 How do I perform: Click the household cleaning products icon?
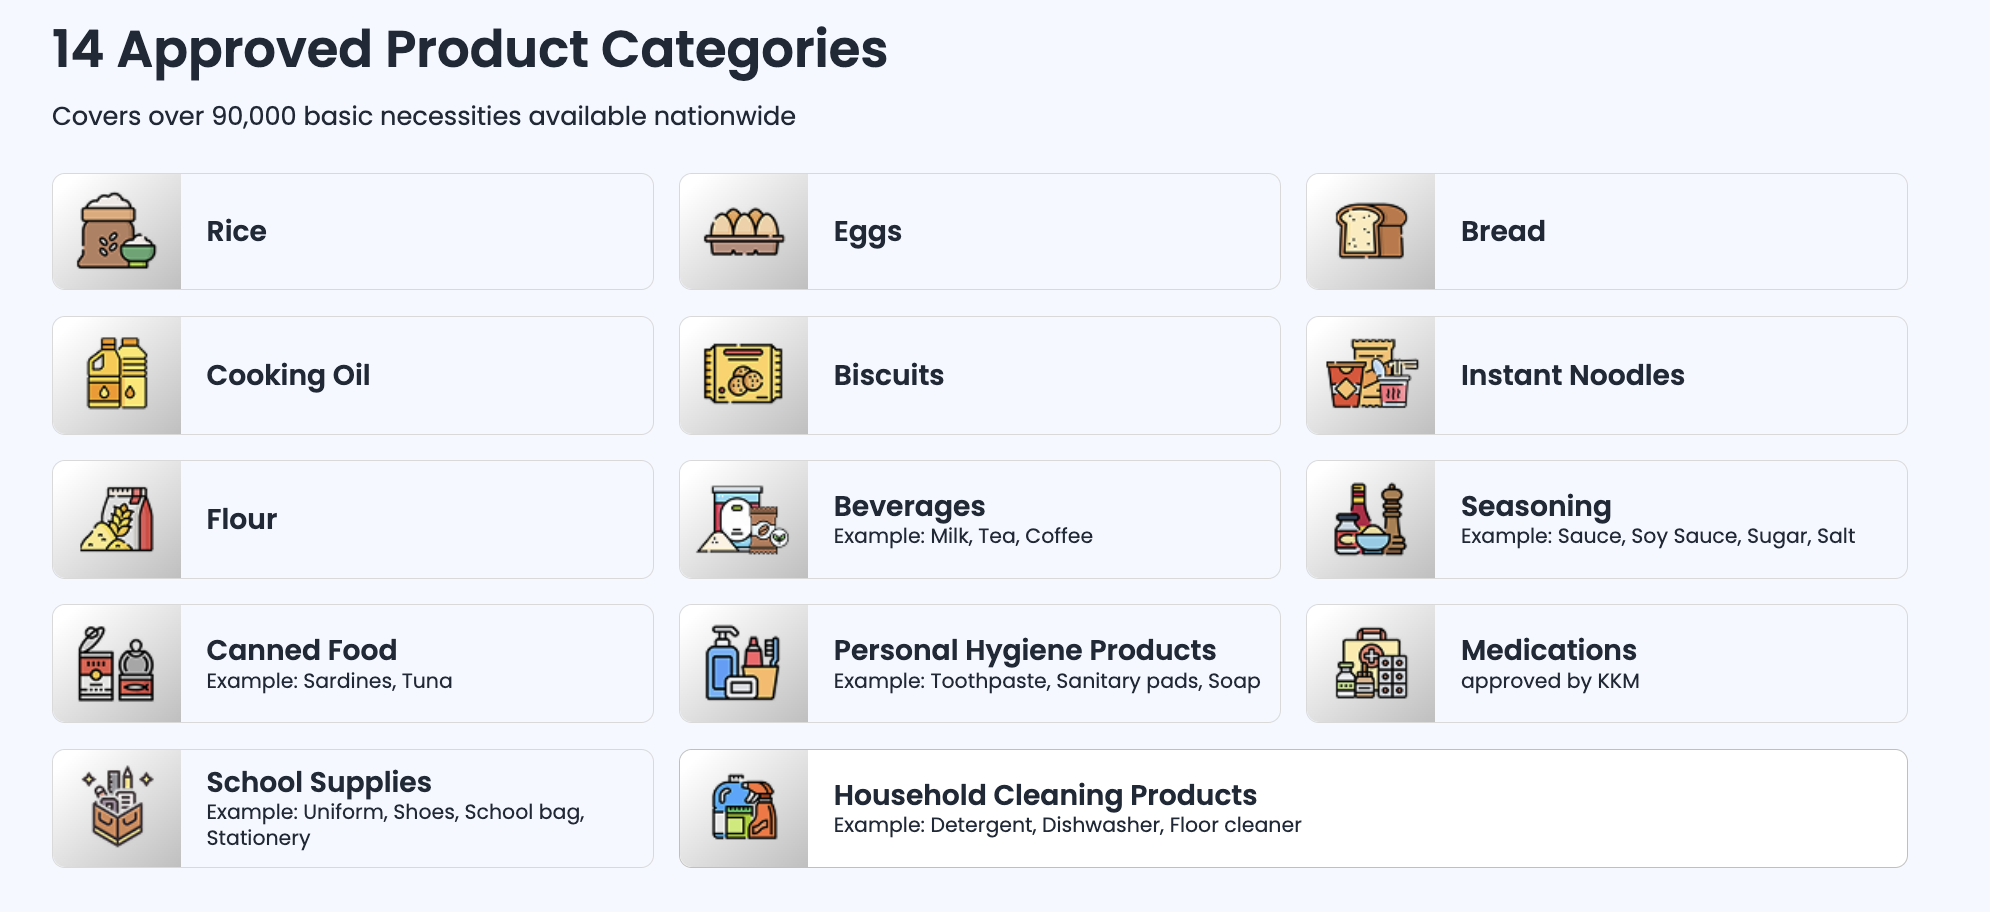[x=744, y=808]
